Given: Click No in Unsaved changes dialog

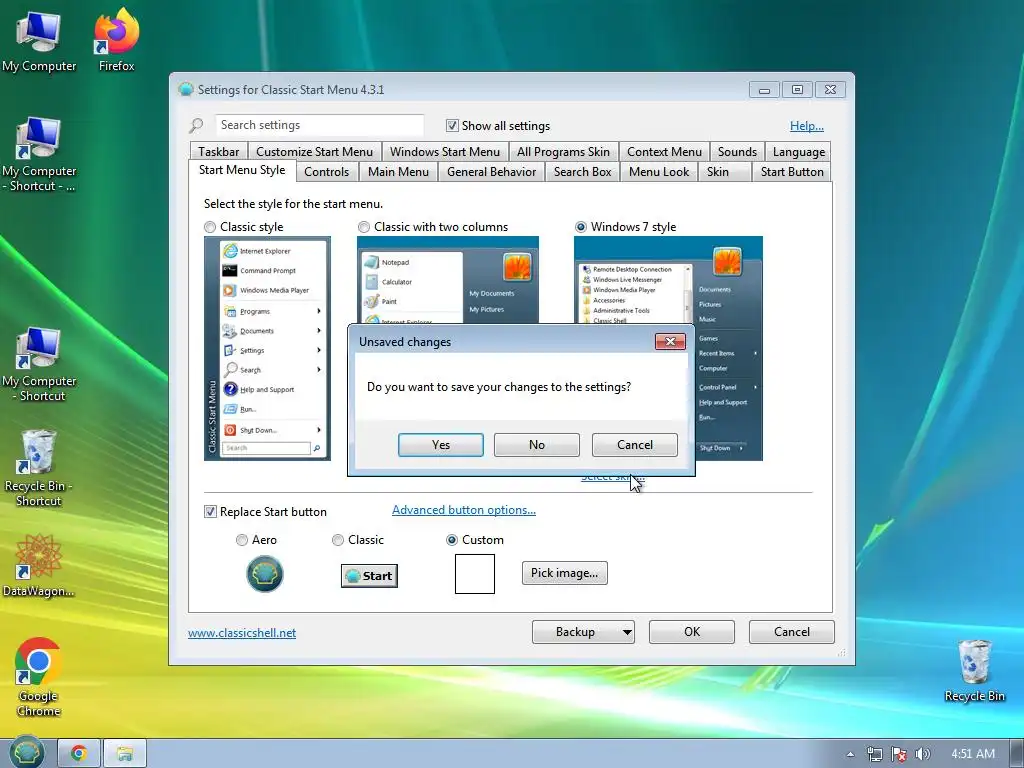Looking at the screenshot, I should click(537, 445).
